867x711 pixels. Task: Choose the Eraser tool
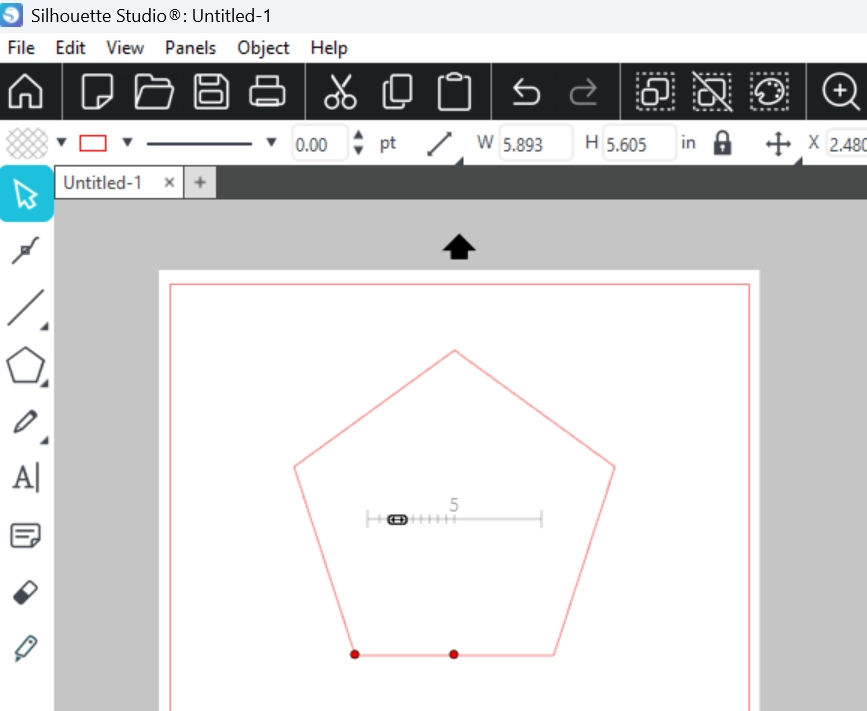click(25, 592)
